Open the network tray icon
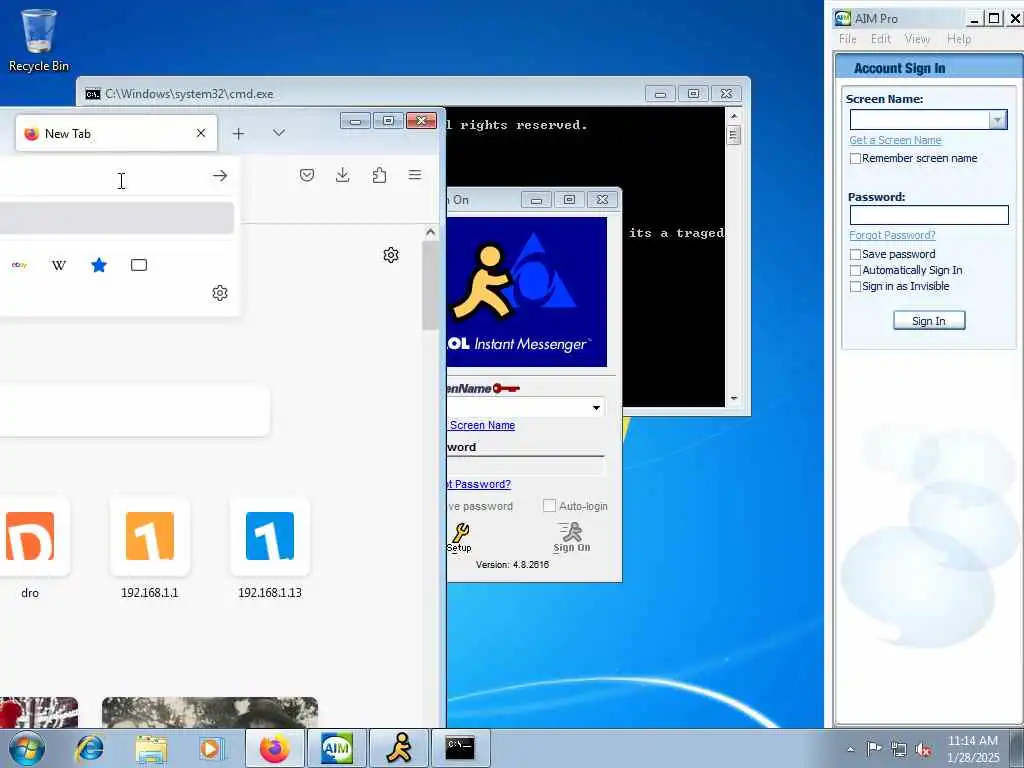 tap(899, 749)
